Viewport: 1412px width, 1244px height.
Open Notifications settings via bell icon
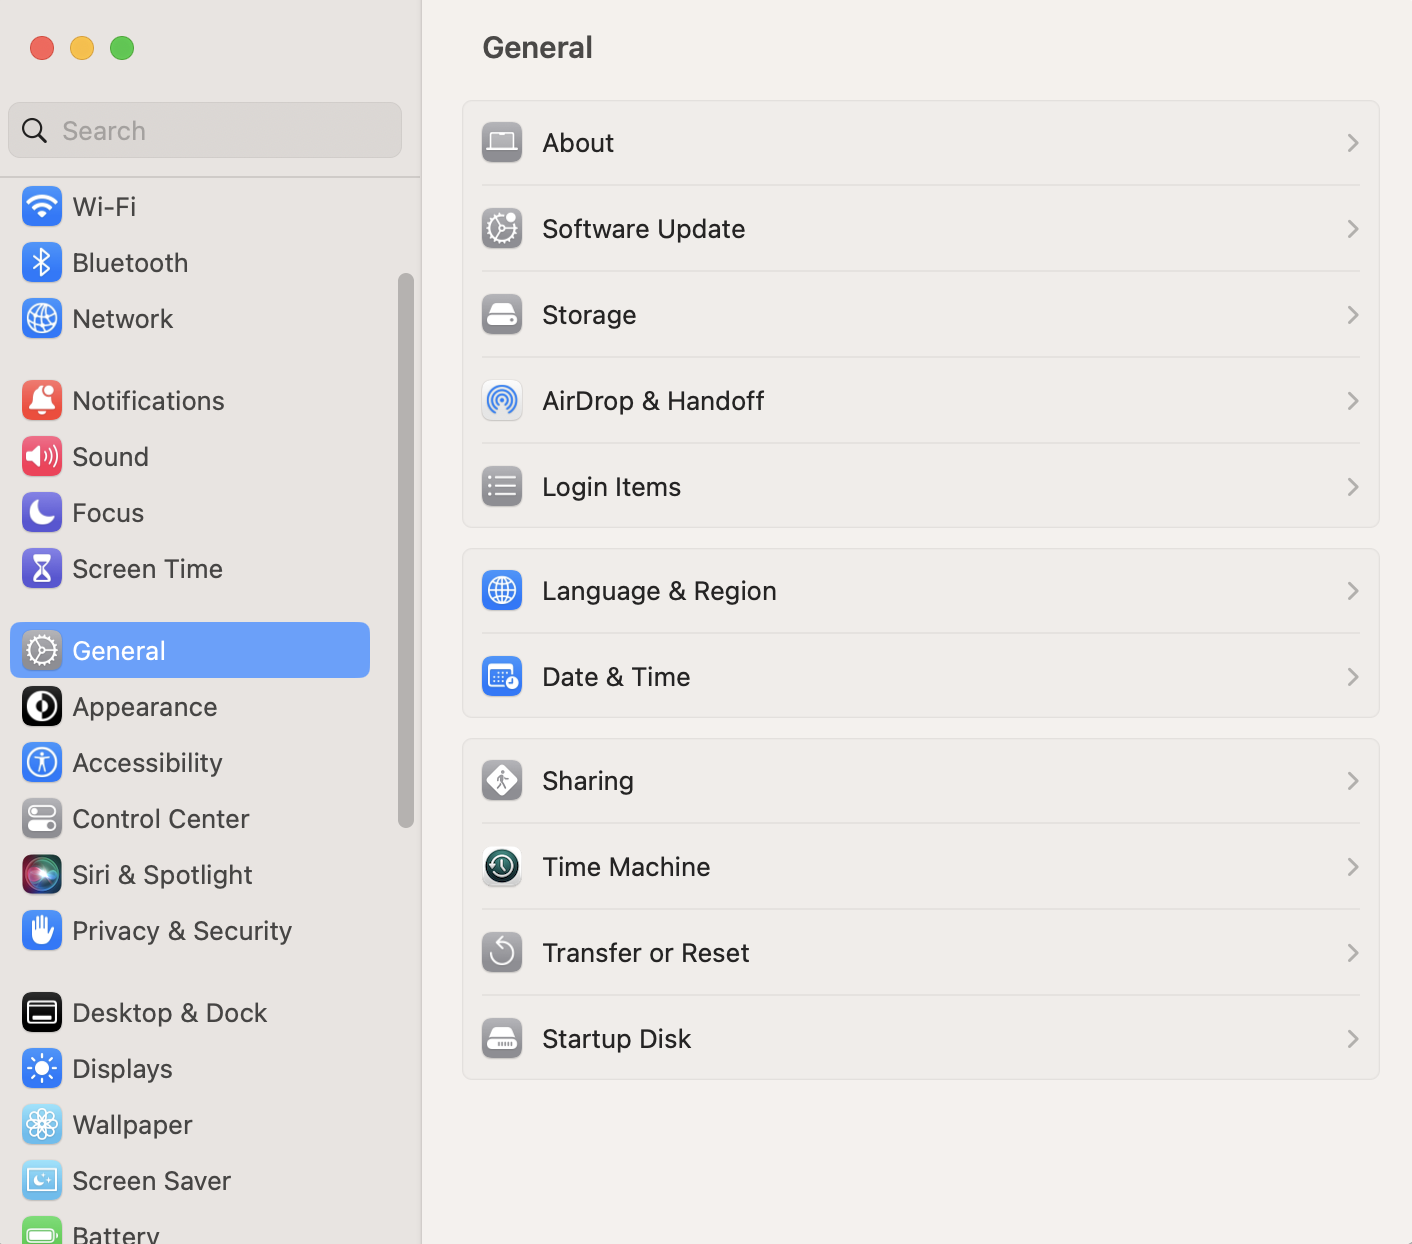41,400
